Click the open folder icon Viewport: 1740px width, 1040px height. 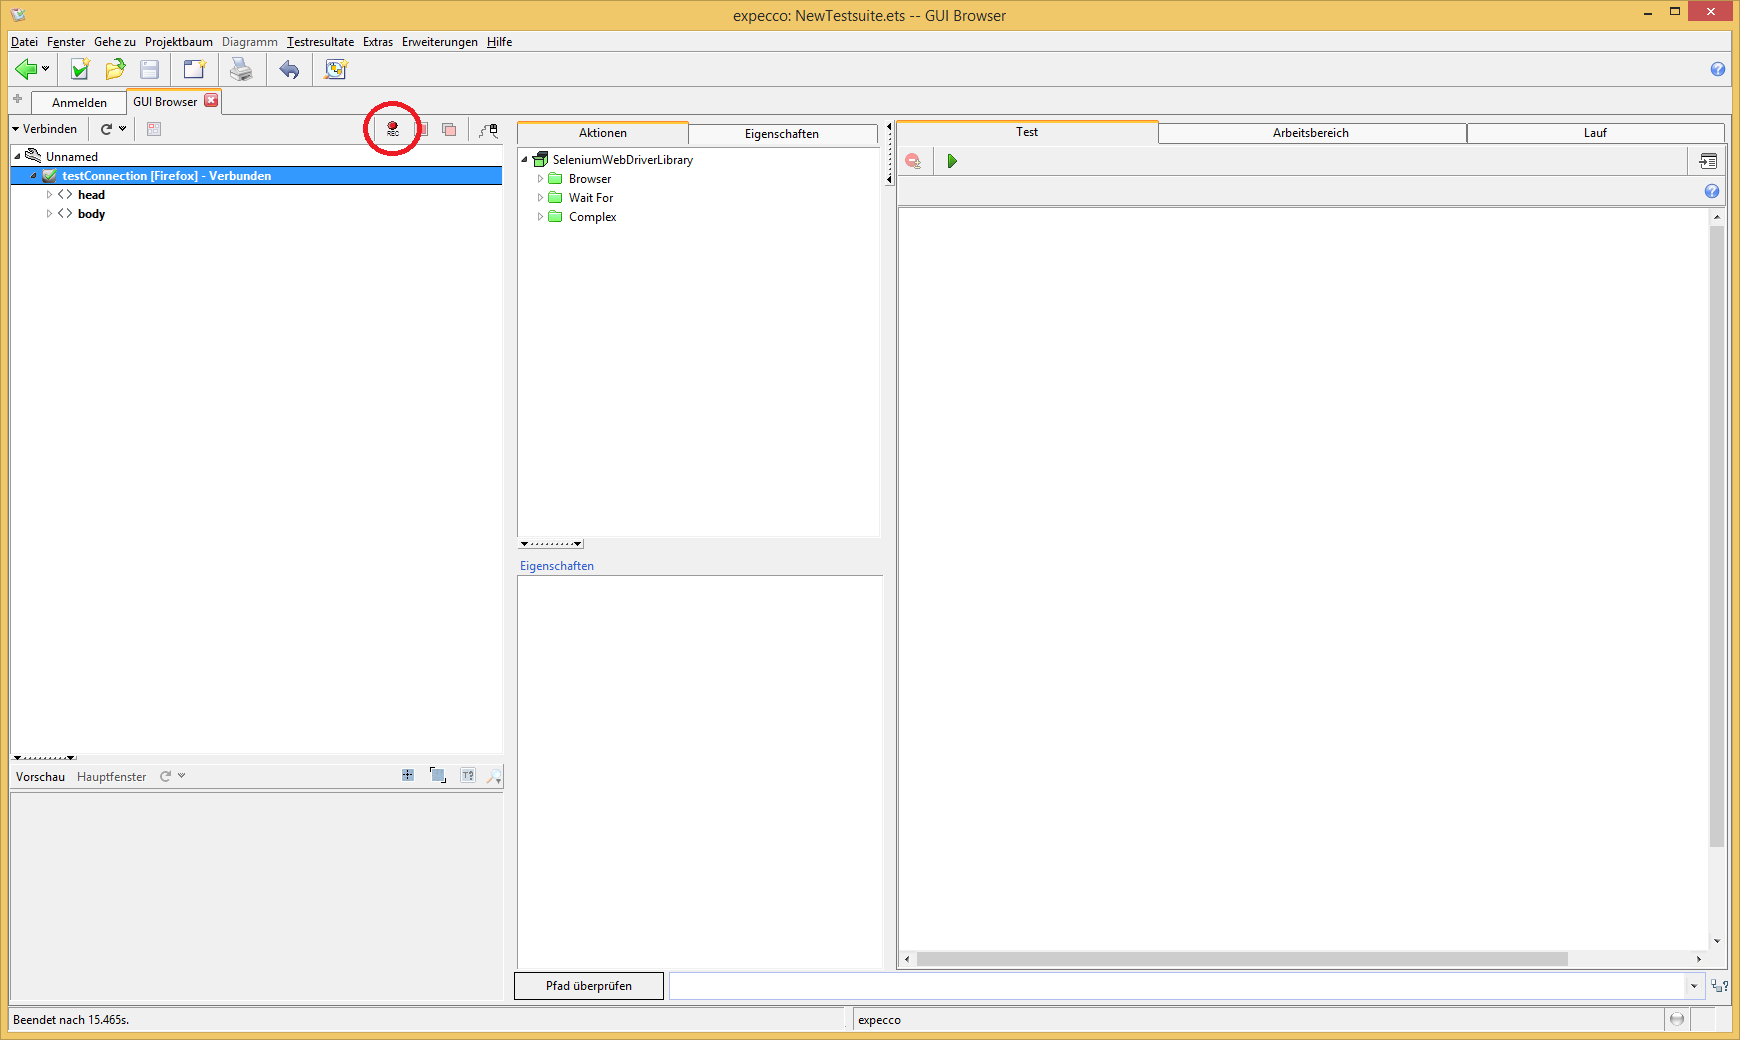pos(115,69)
